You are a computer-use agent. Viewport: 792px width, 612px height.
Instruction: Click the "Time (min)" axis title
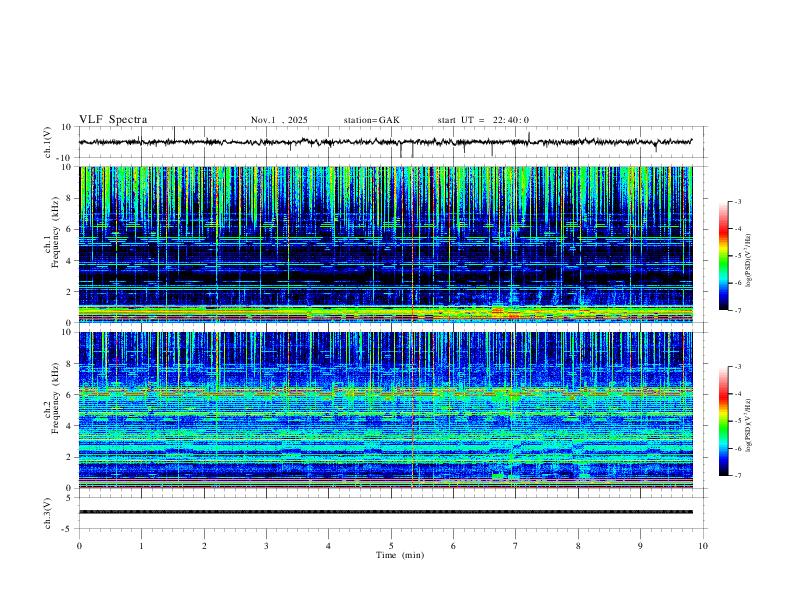coord(400,555)
